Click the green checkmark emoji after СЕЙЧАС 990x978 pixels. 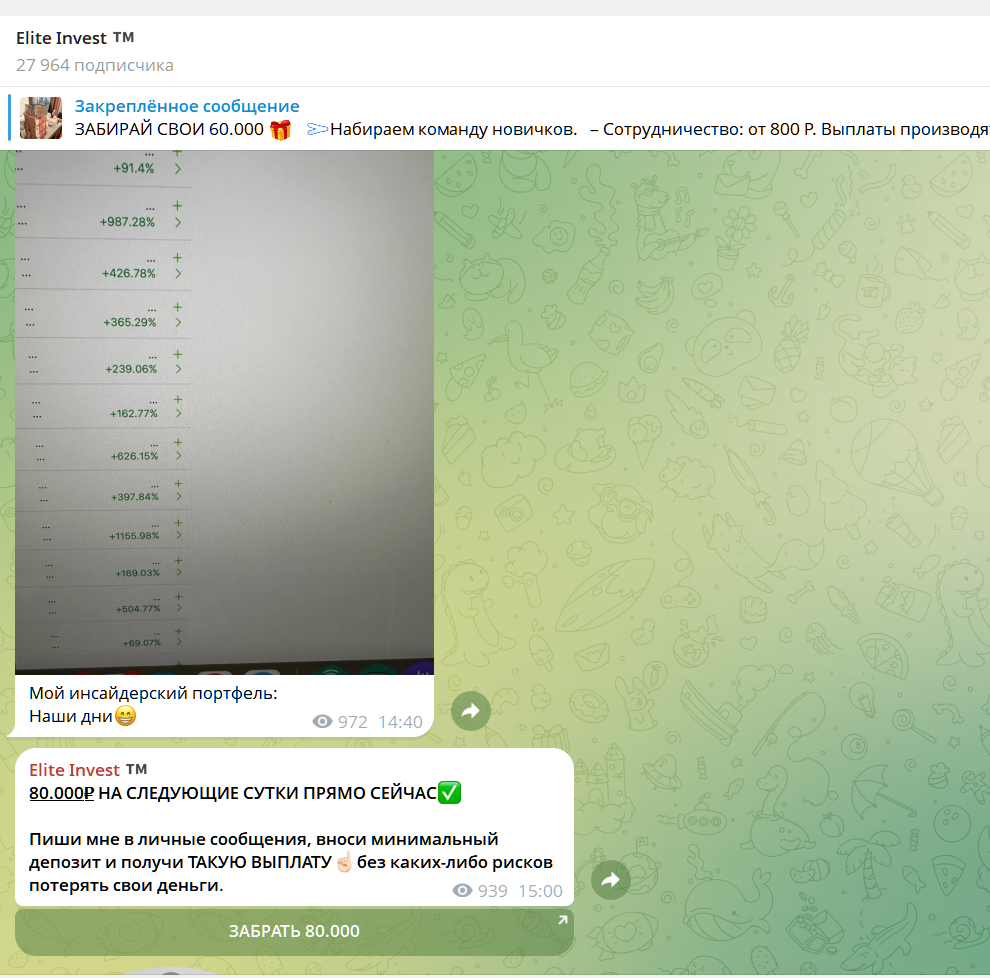[x=450, y=792]
